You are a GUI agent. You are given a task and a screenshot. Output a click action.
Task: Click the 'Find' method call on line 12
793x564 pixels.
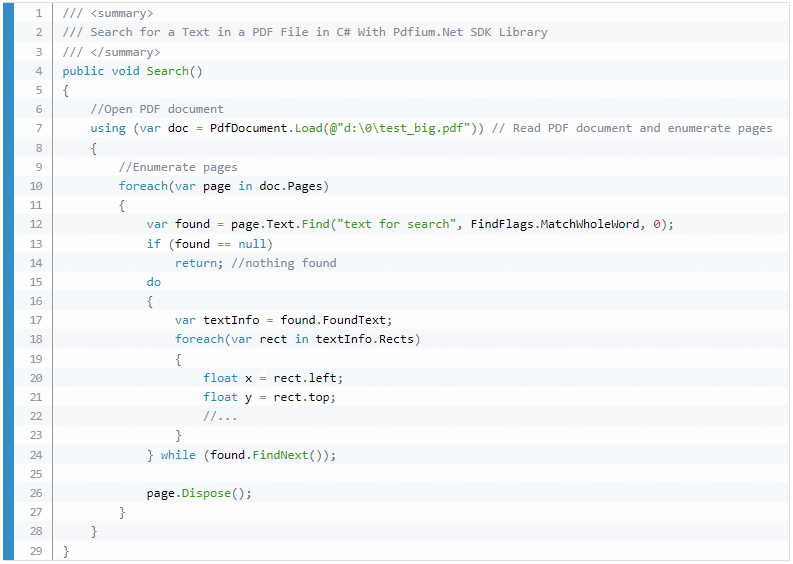(316, 225)
